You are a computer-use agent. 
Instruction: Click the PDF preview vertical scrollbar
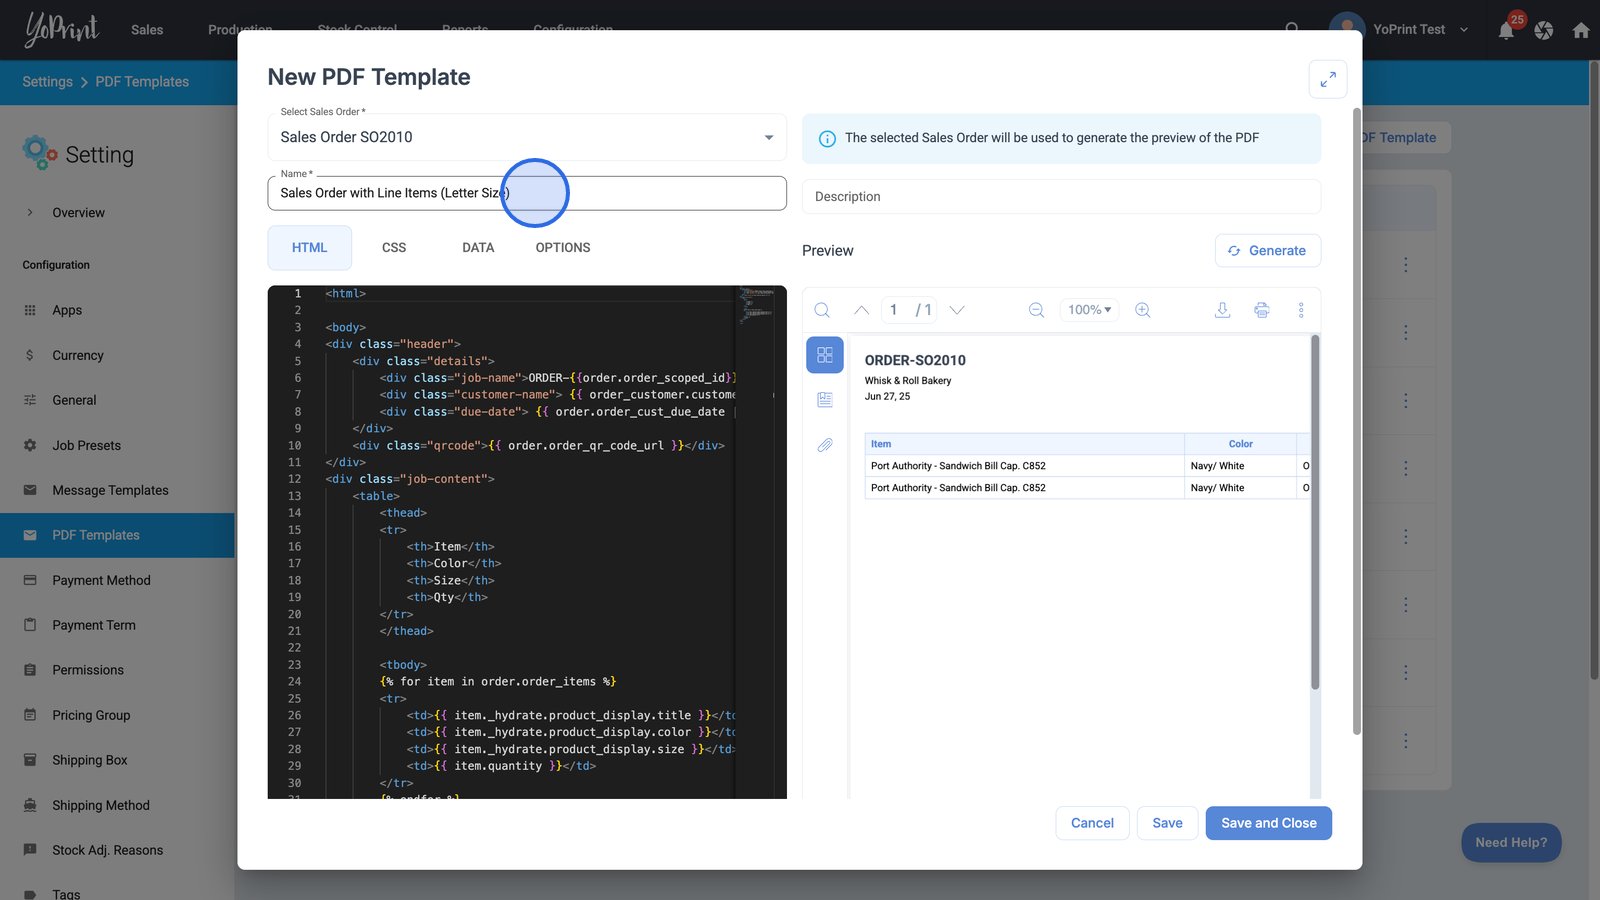click(1315, 512)
